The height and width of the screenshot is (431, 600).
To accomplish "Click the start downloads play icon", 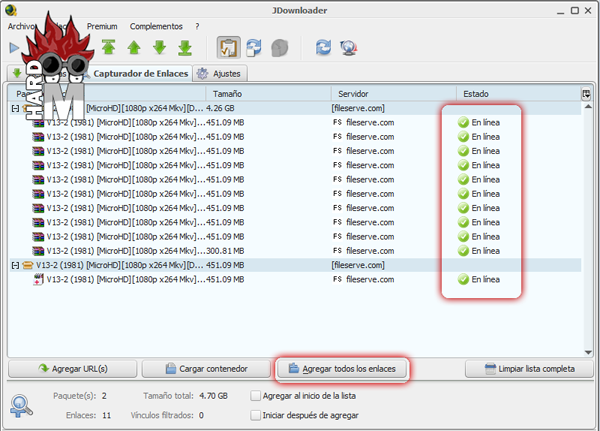I will (x=14, y=48).
